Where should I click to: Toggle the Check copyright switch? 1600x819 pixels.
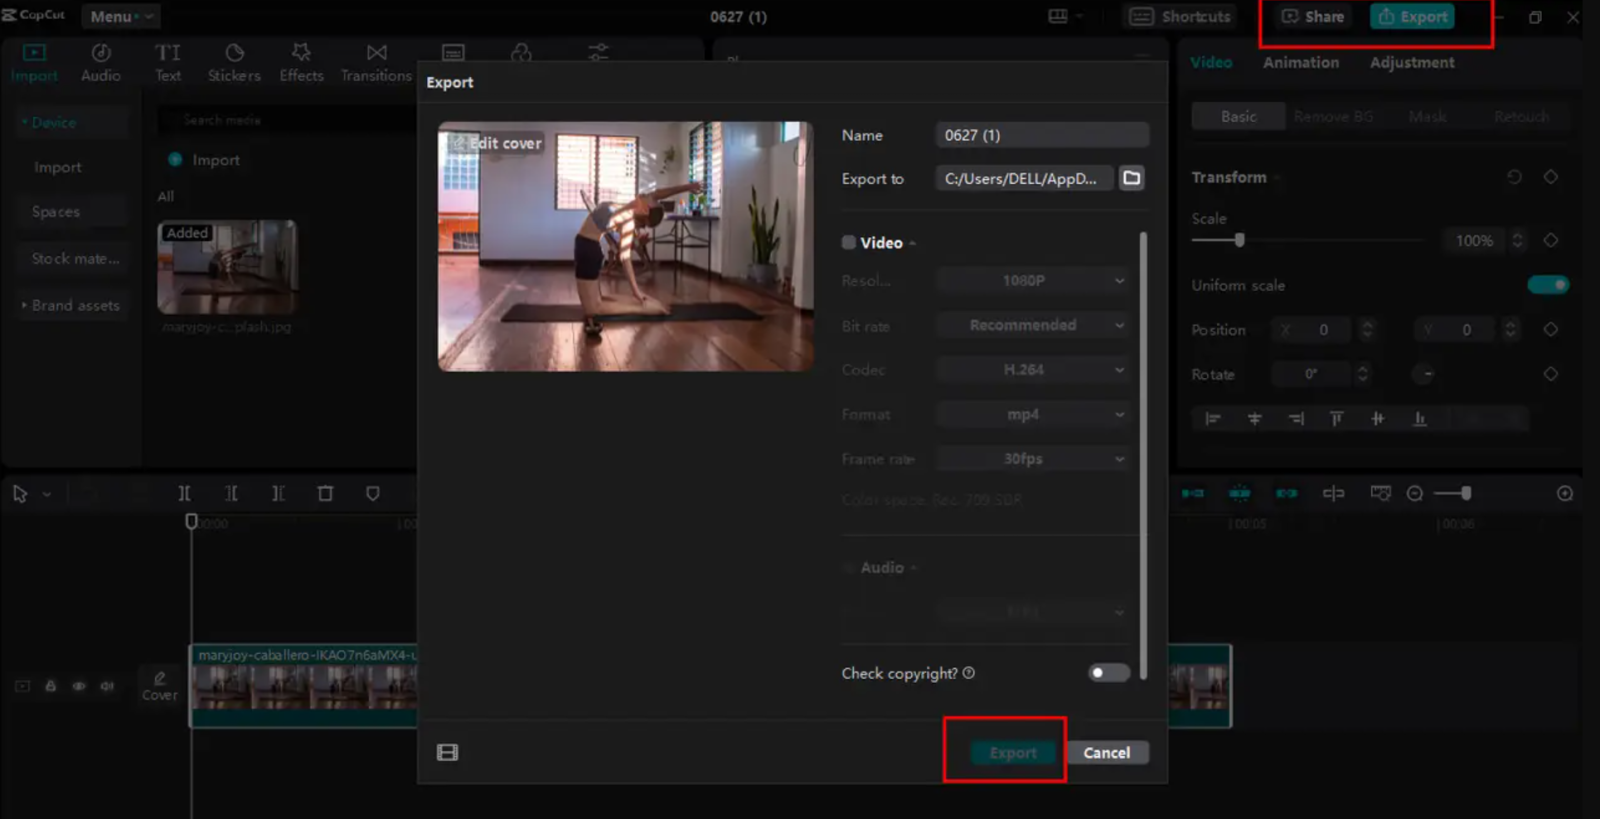(1109, 673)
